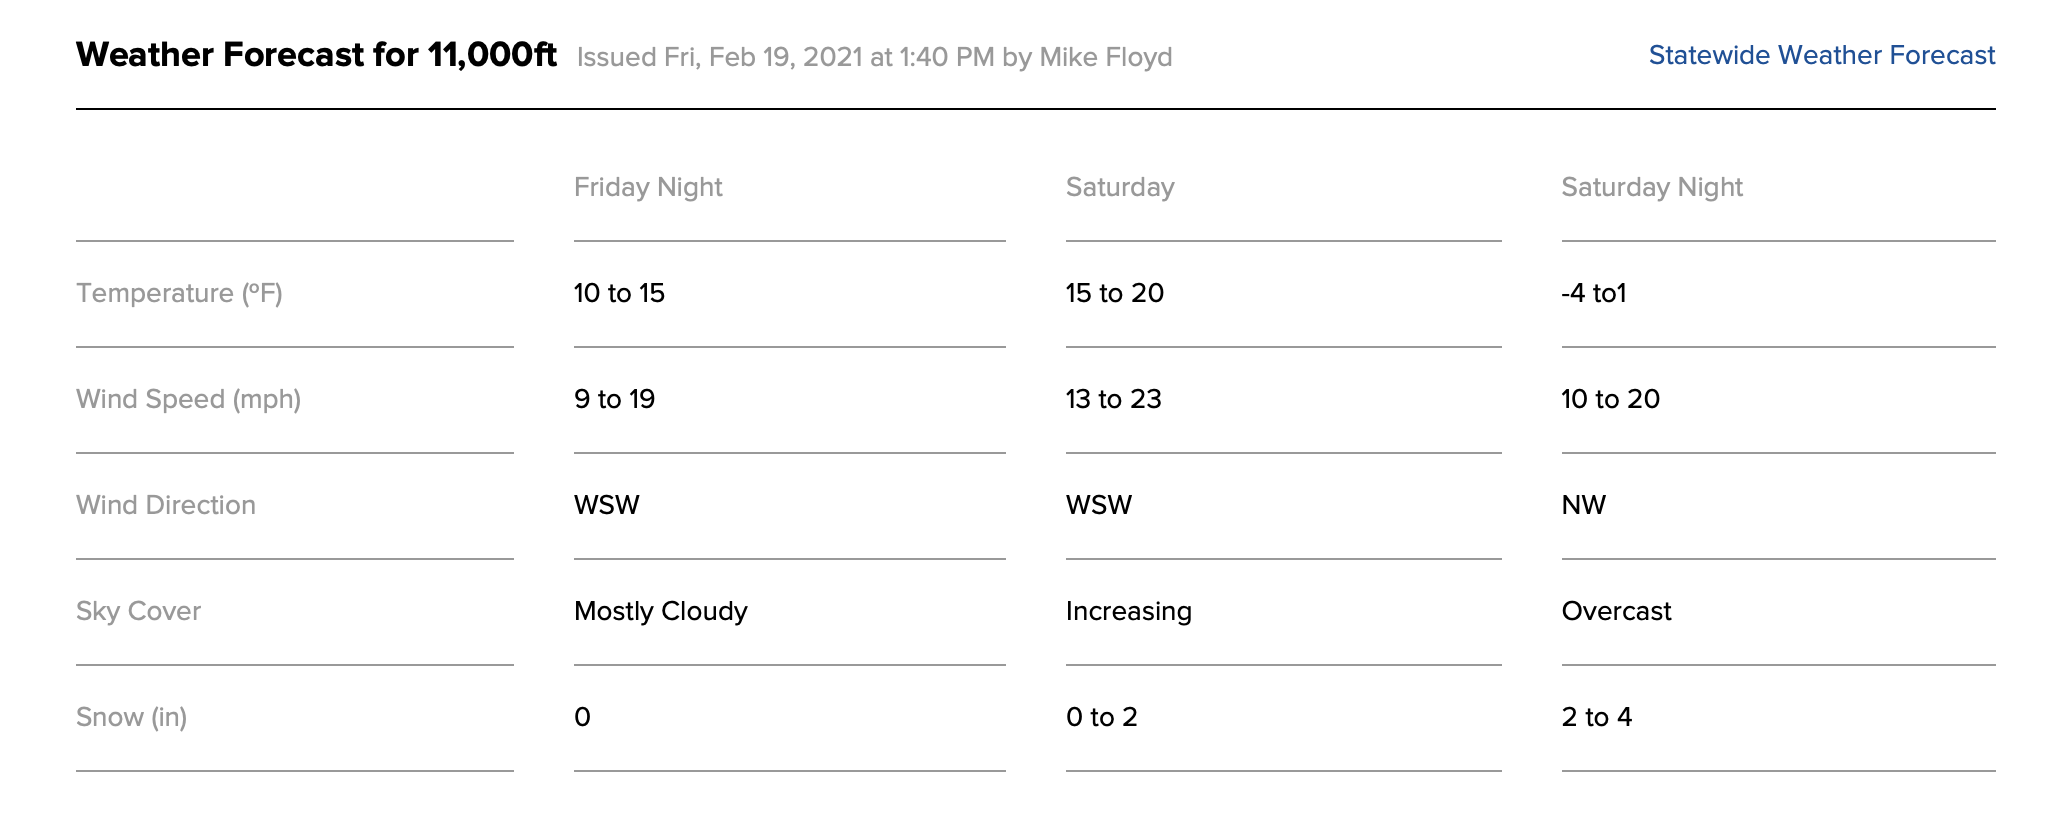Click the Wind Direction row label
Image resolution: width=2062 pixels, height=832 pixels.
[x=166, y=505]
